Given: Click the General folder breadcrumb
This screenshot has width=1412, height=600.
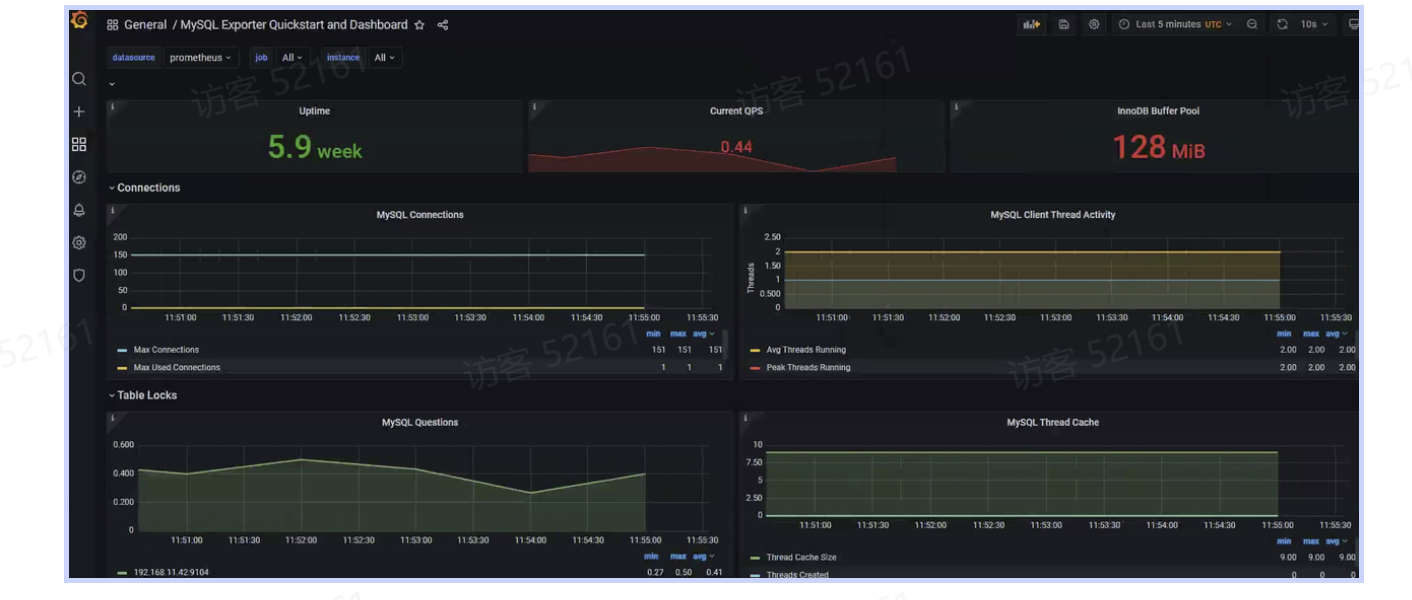Looking at the screenshot, I should [145, 25].
